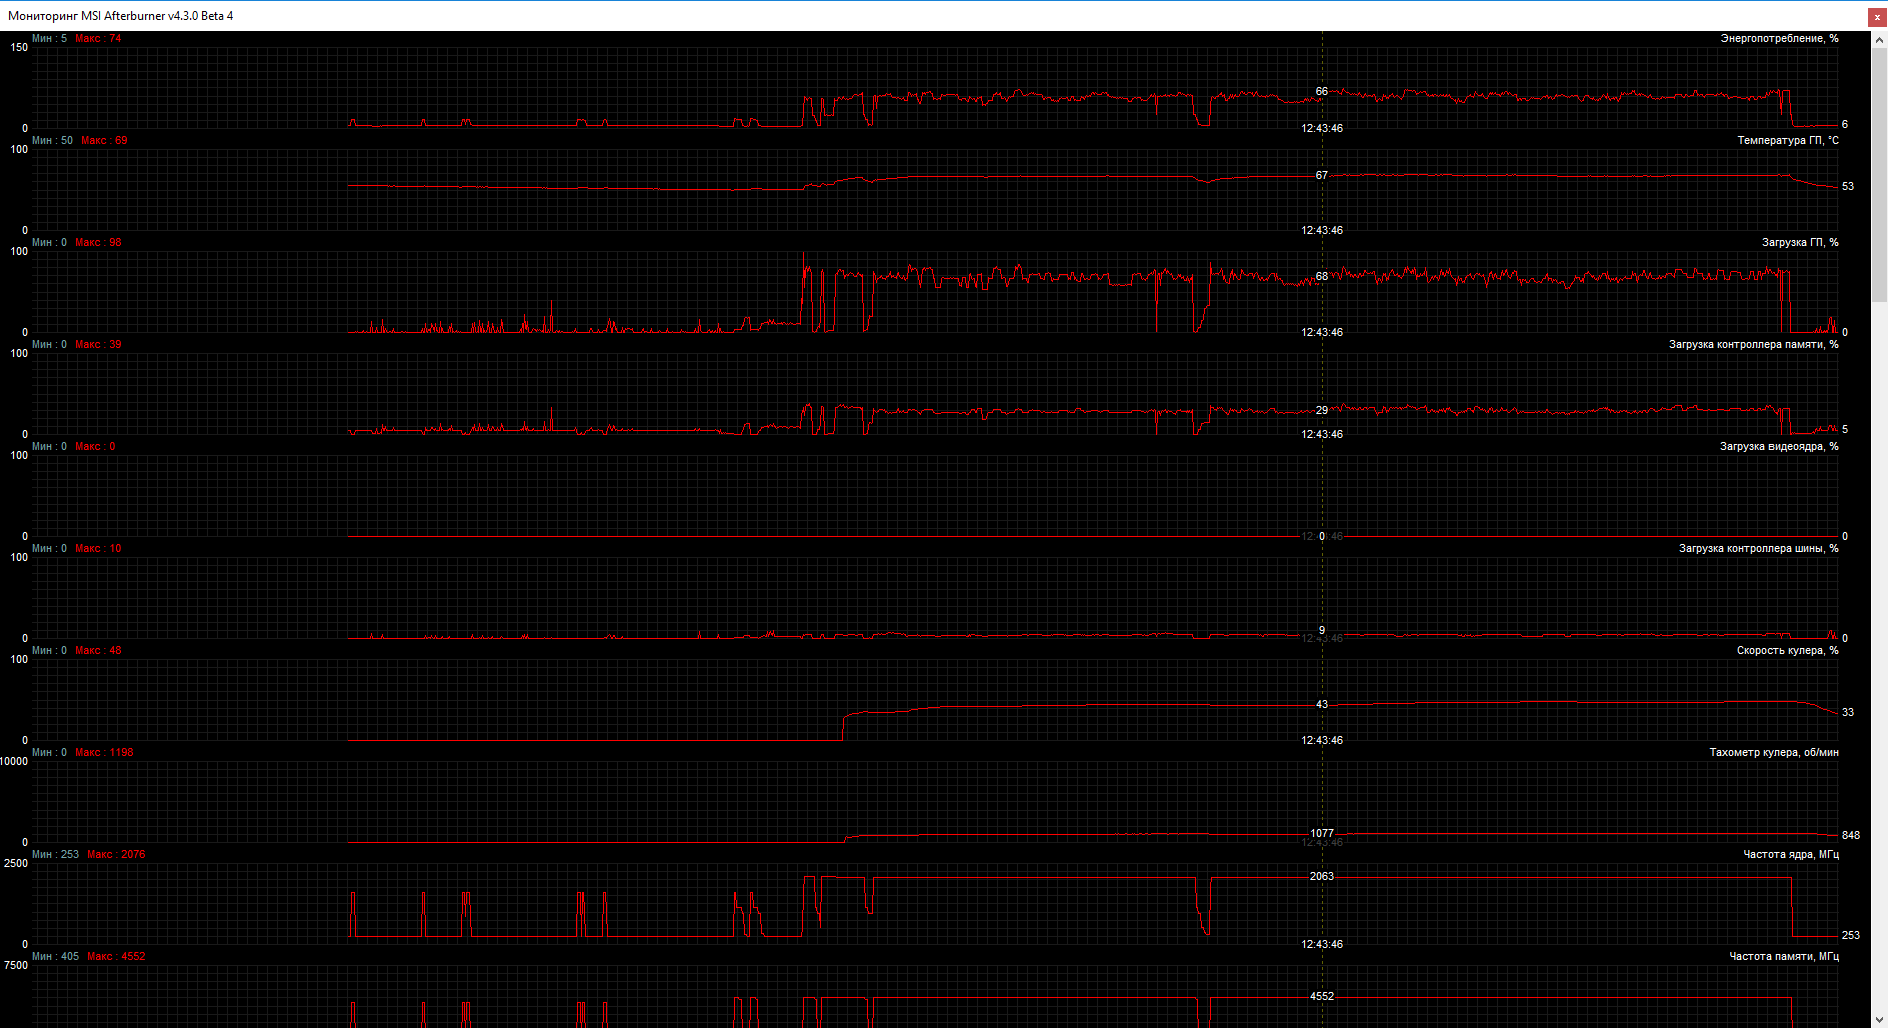
Task: Click the 'Тахометр кулера, об/мин' label
Action: pos(1774,752)
